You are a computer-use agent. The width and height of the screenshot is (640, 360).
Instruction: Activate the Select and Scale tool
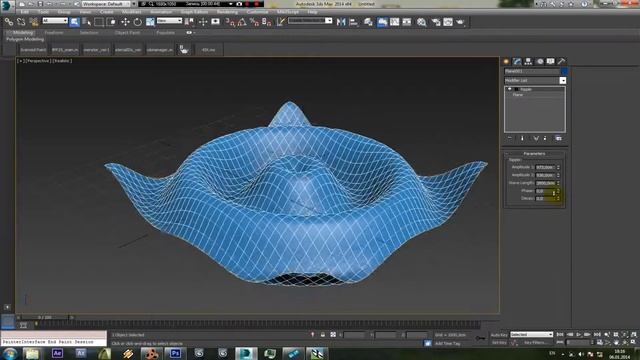coord(150,22)
